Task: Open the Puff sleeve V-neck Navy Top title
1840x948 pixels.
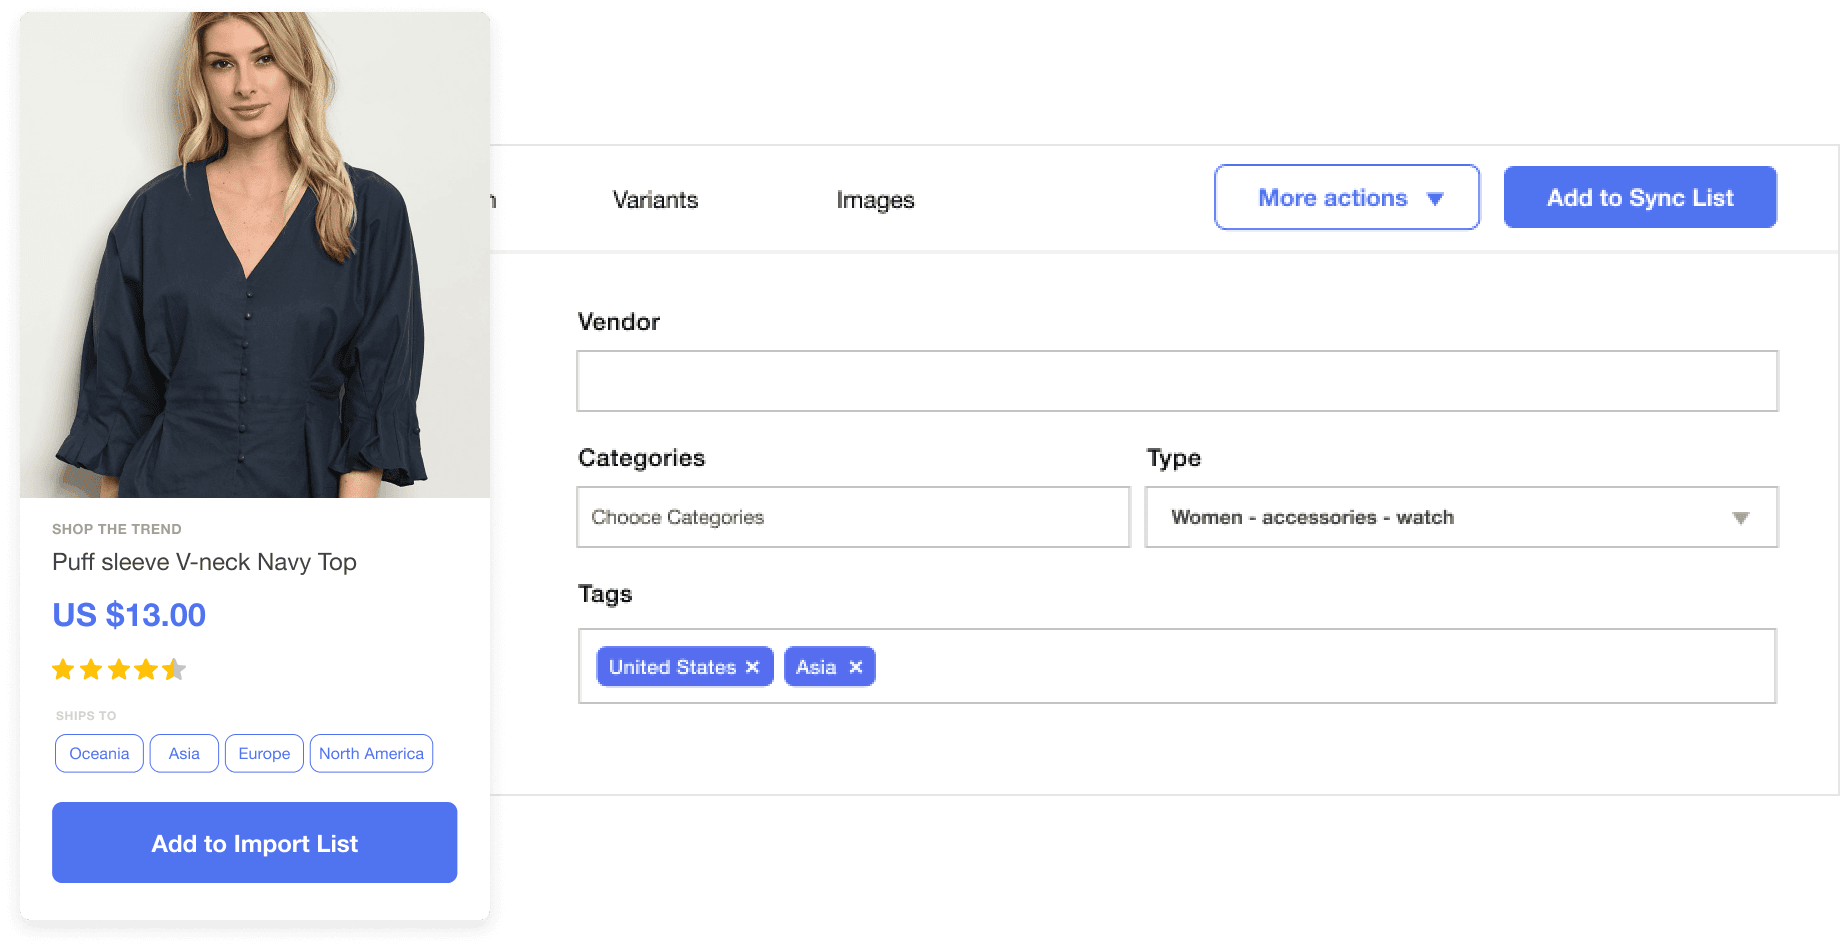Action: pos(204,562)
